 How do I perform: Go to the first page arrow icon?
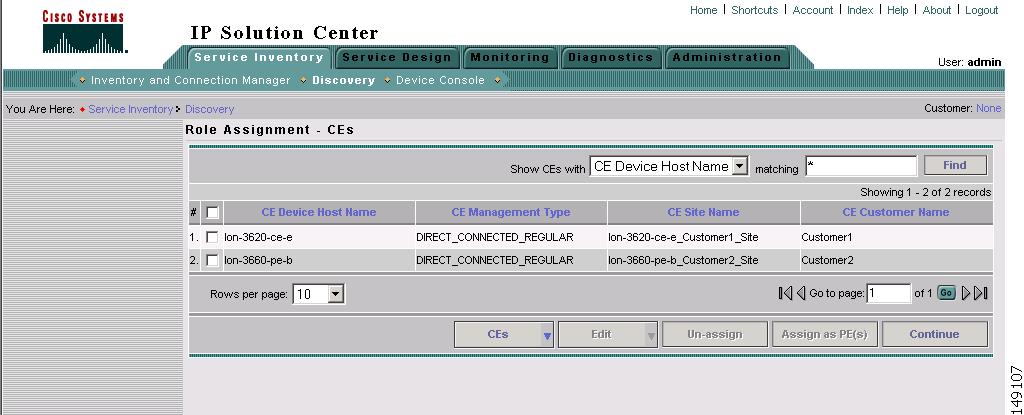[786, 293]
